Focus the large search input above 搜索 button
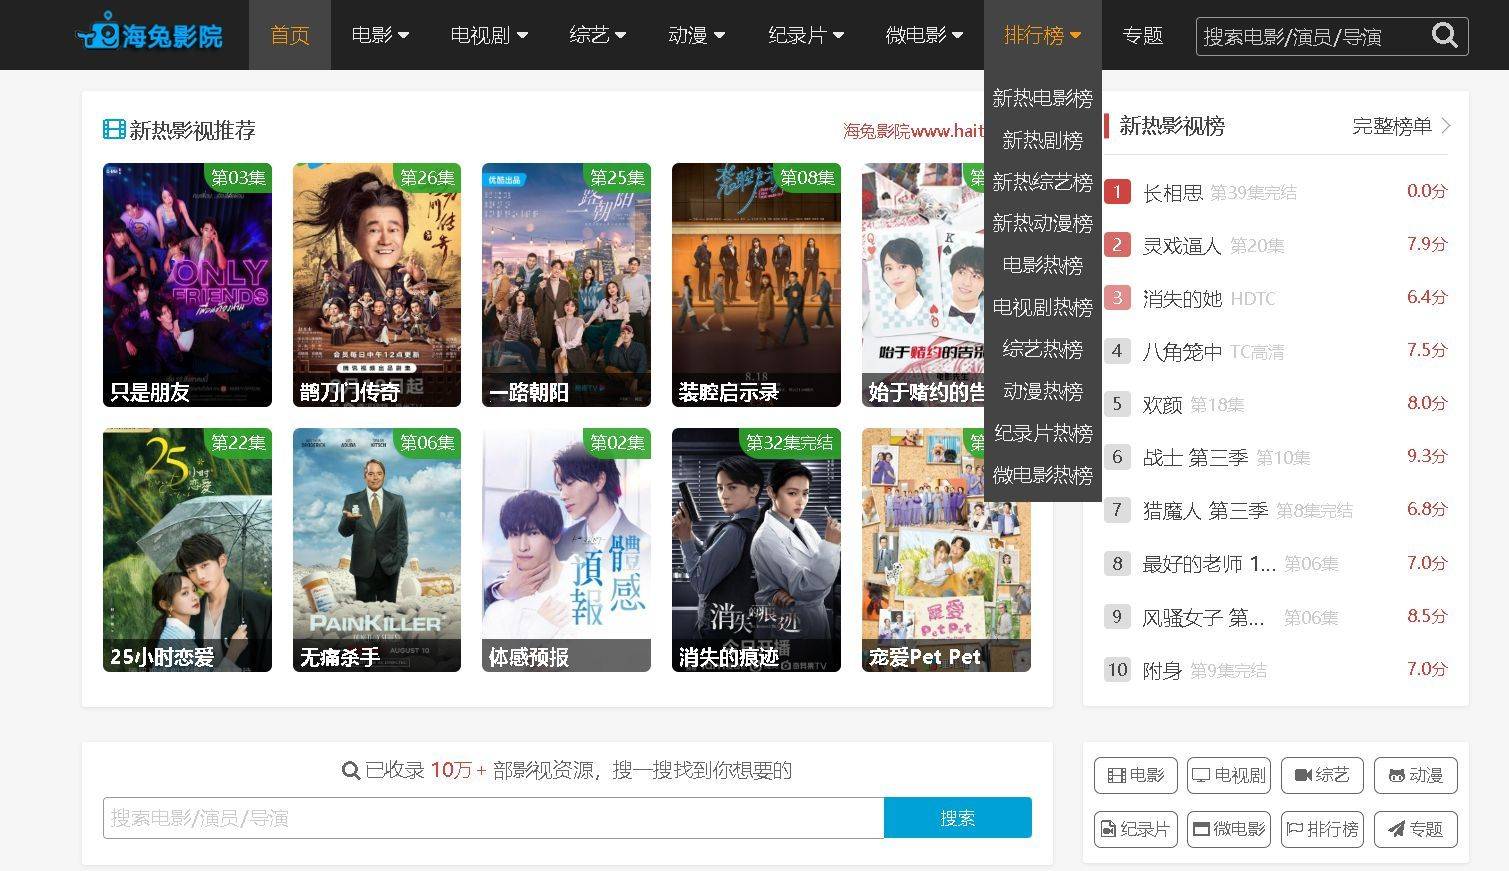The height and width of the screenshot is (871, 1509). point(493,818)
